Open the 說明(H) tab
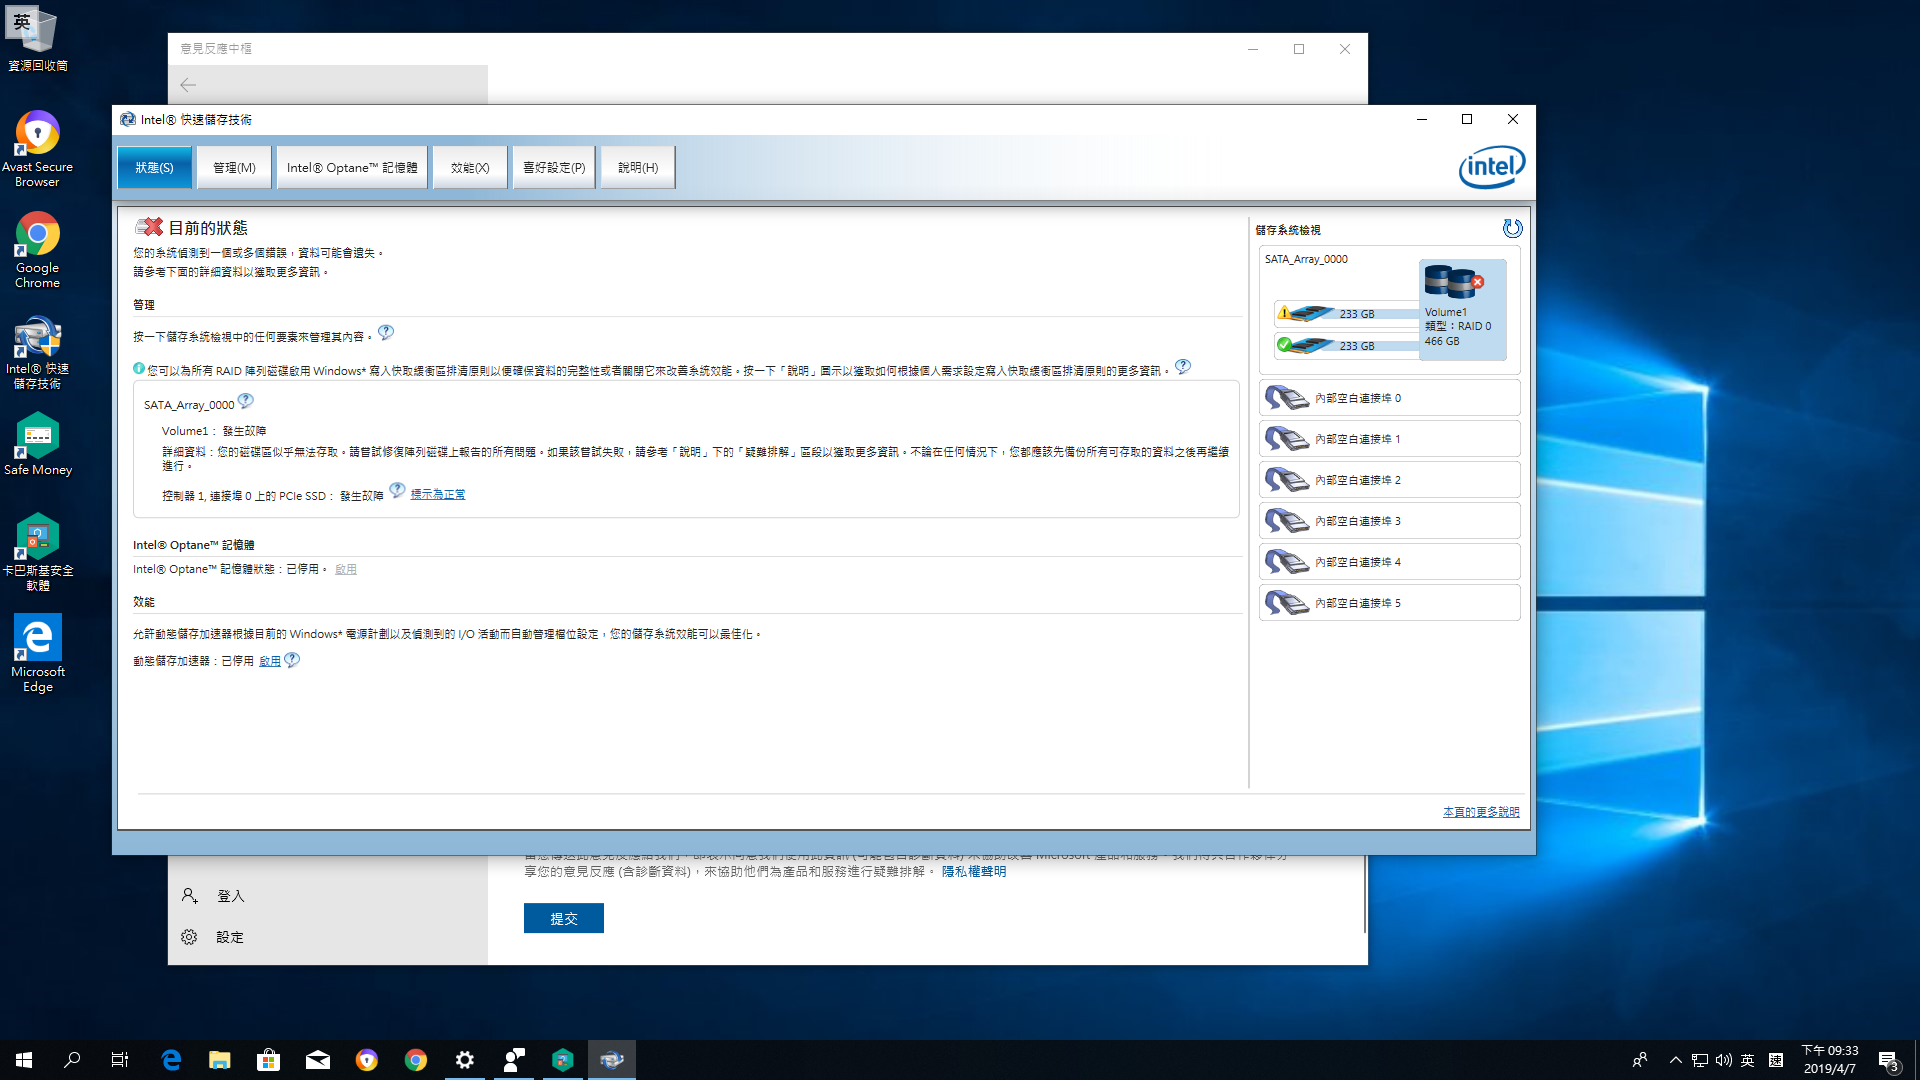 point(638,168)
